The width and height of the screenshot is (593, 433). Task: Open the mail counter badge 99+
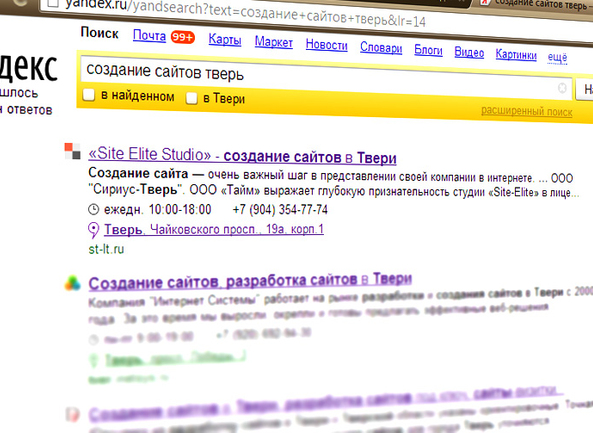[183, 37]
